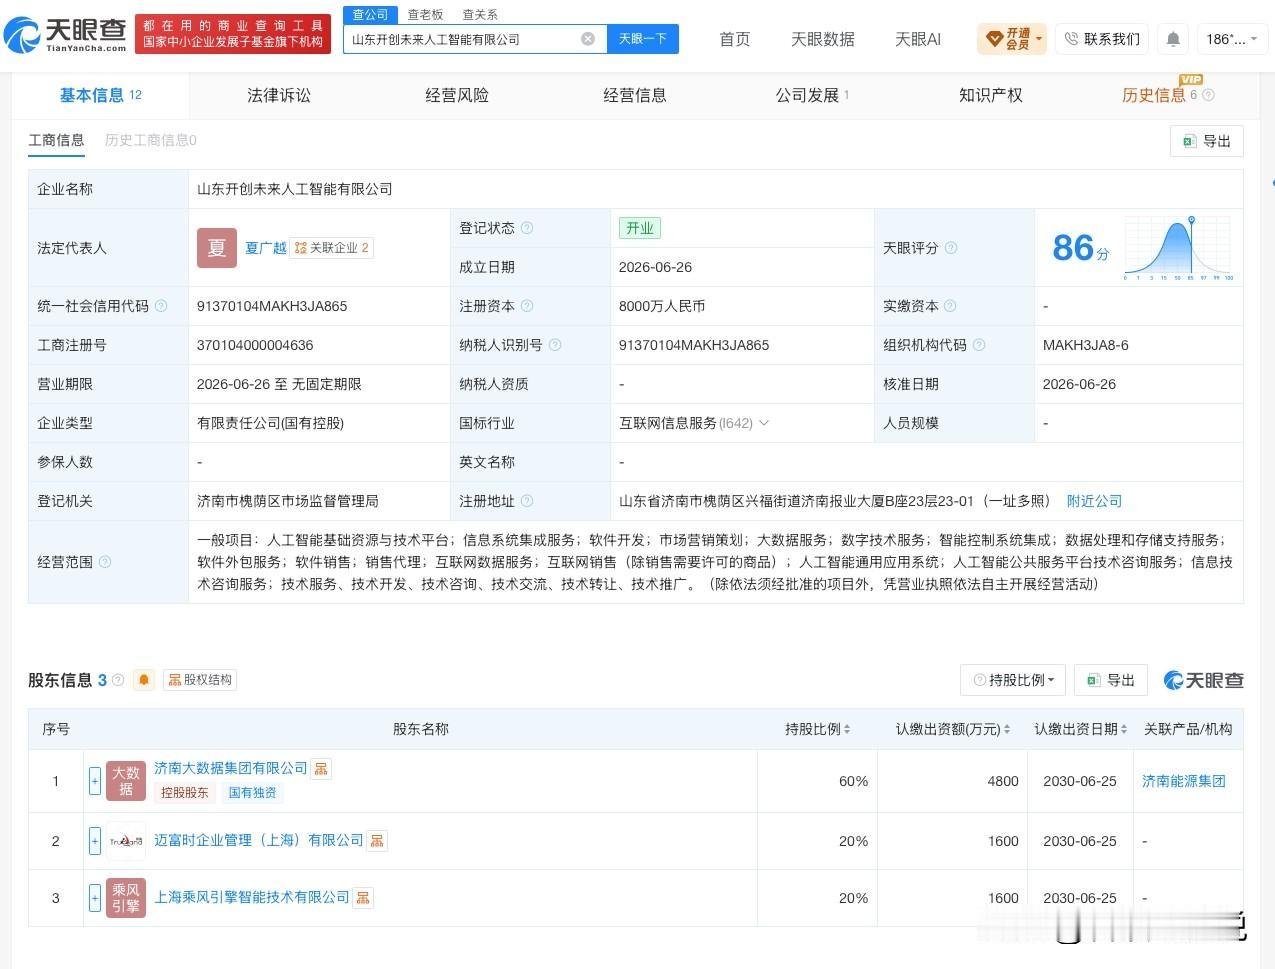
Task: Show the help icon next to 纳税人识别号
Action: [x=555, y=345]
